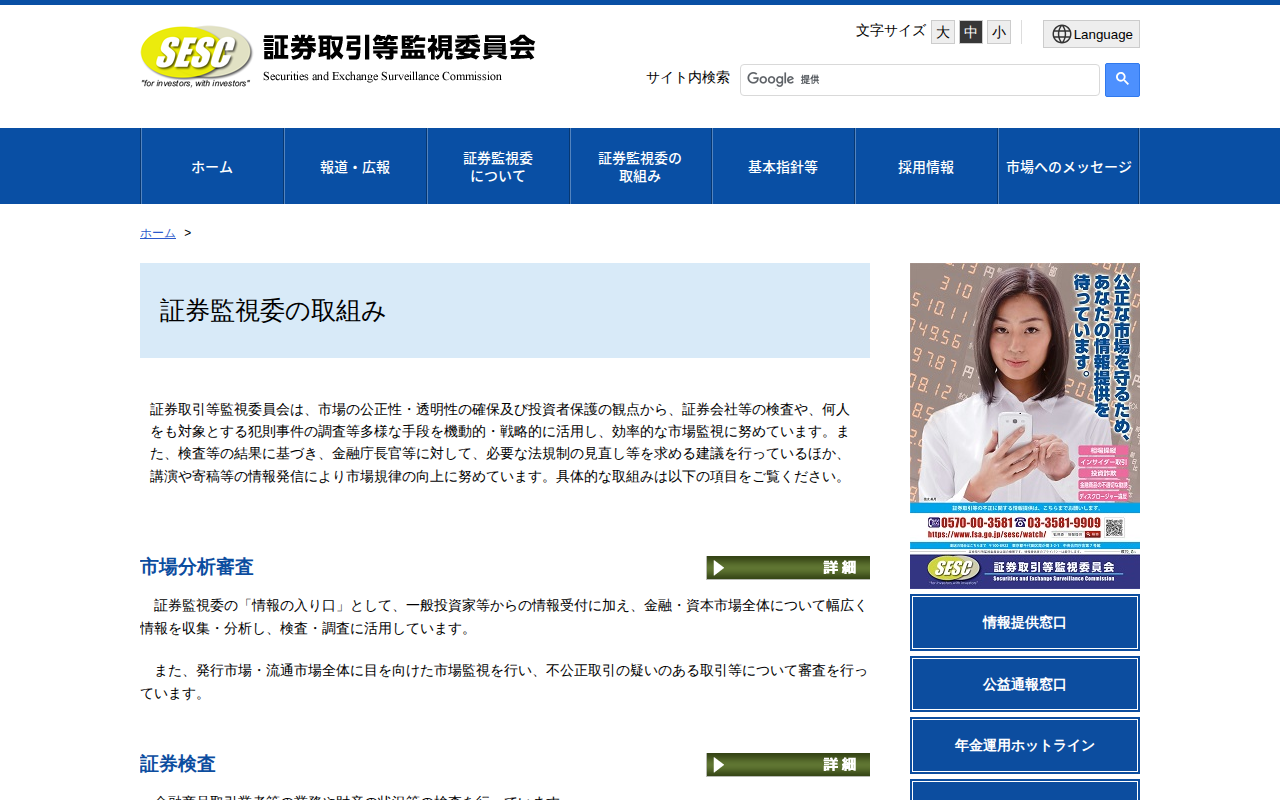Open the 年金運用ホットライン sidebar button
This screenshot has width=1280, height=800.
coord(1025,746)
